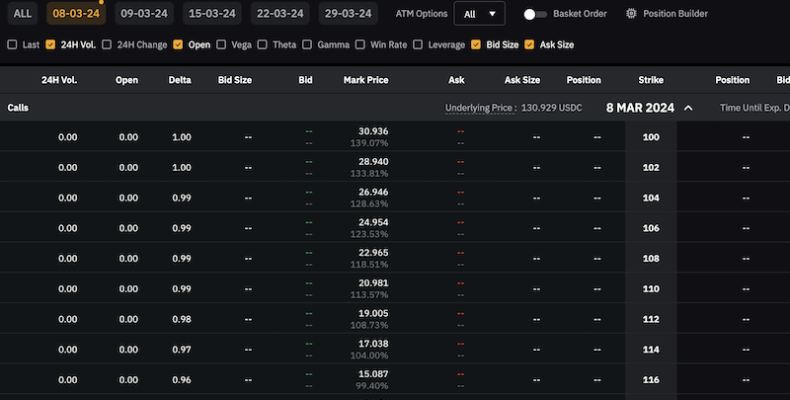Disable the Ask Size checkbox
This screenshot has height=400, width=790.
click(530, 45)
